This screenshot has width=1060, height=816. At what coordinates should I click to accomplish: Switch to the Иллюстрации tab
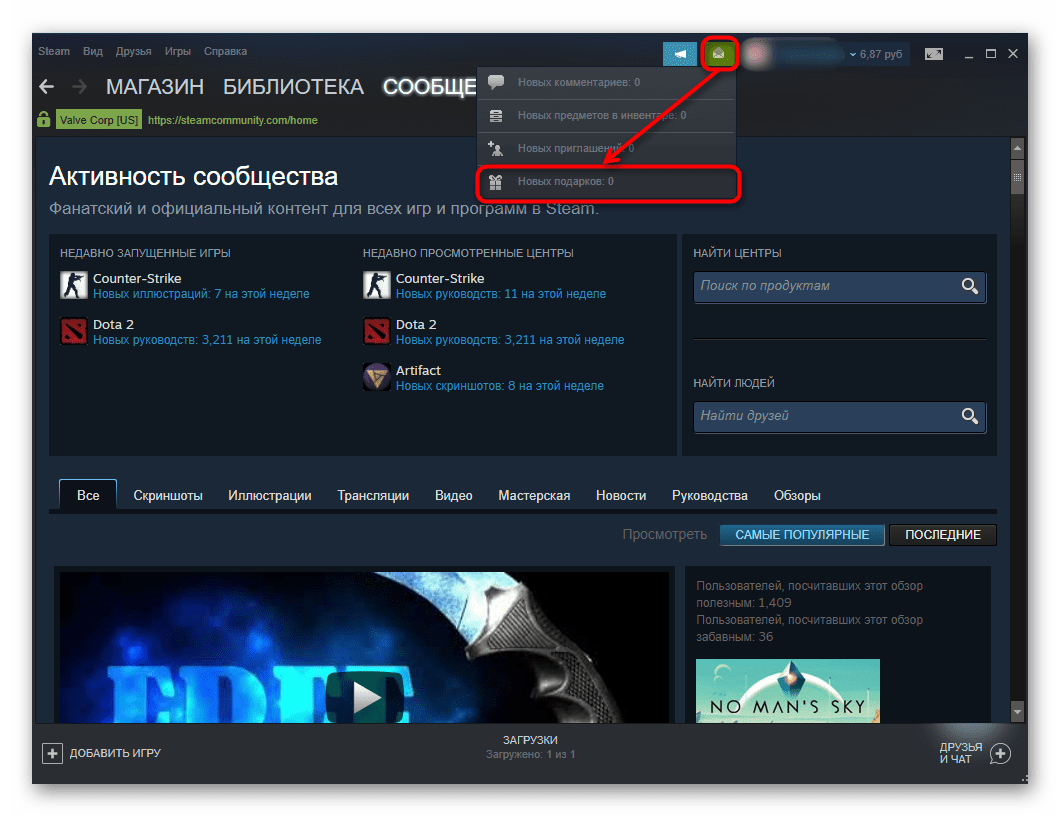[270, 496]
